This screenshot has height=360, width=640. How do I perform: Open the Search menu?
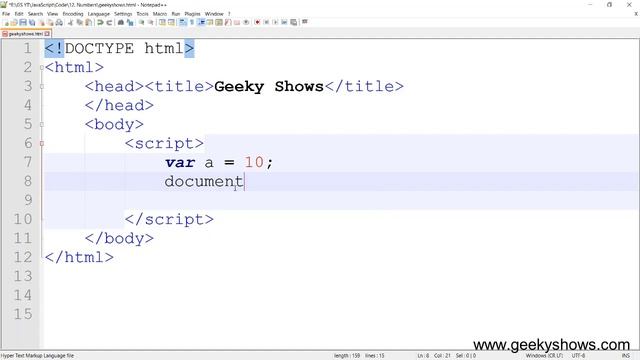(36, 14)
